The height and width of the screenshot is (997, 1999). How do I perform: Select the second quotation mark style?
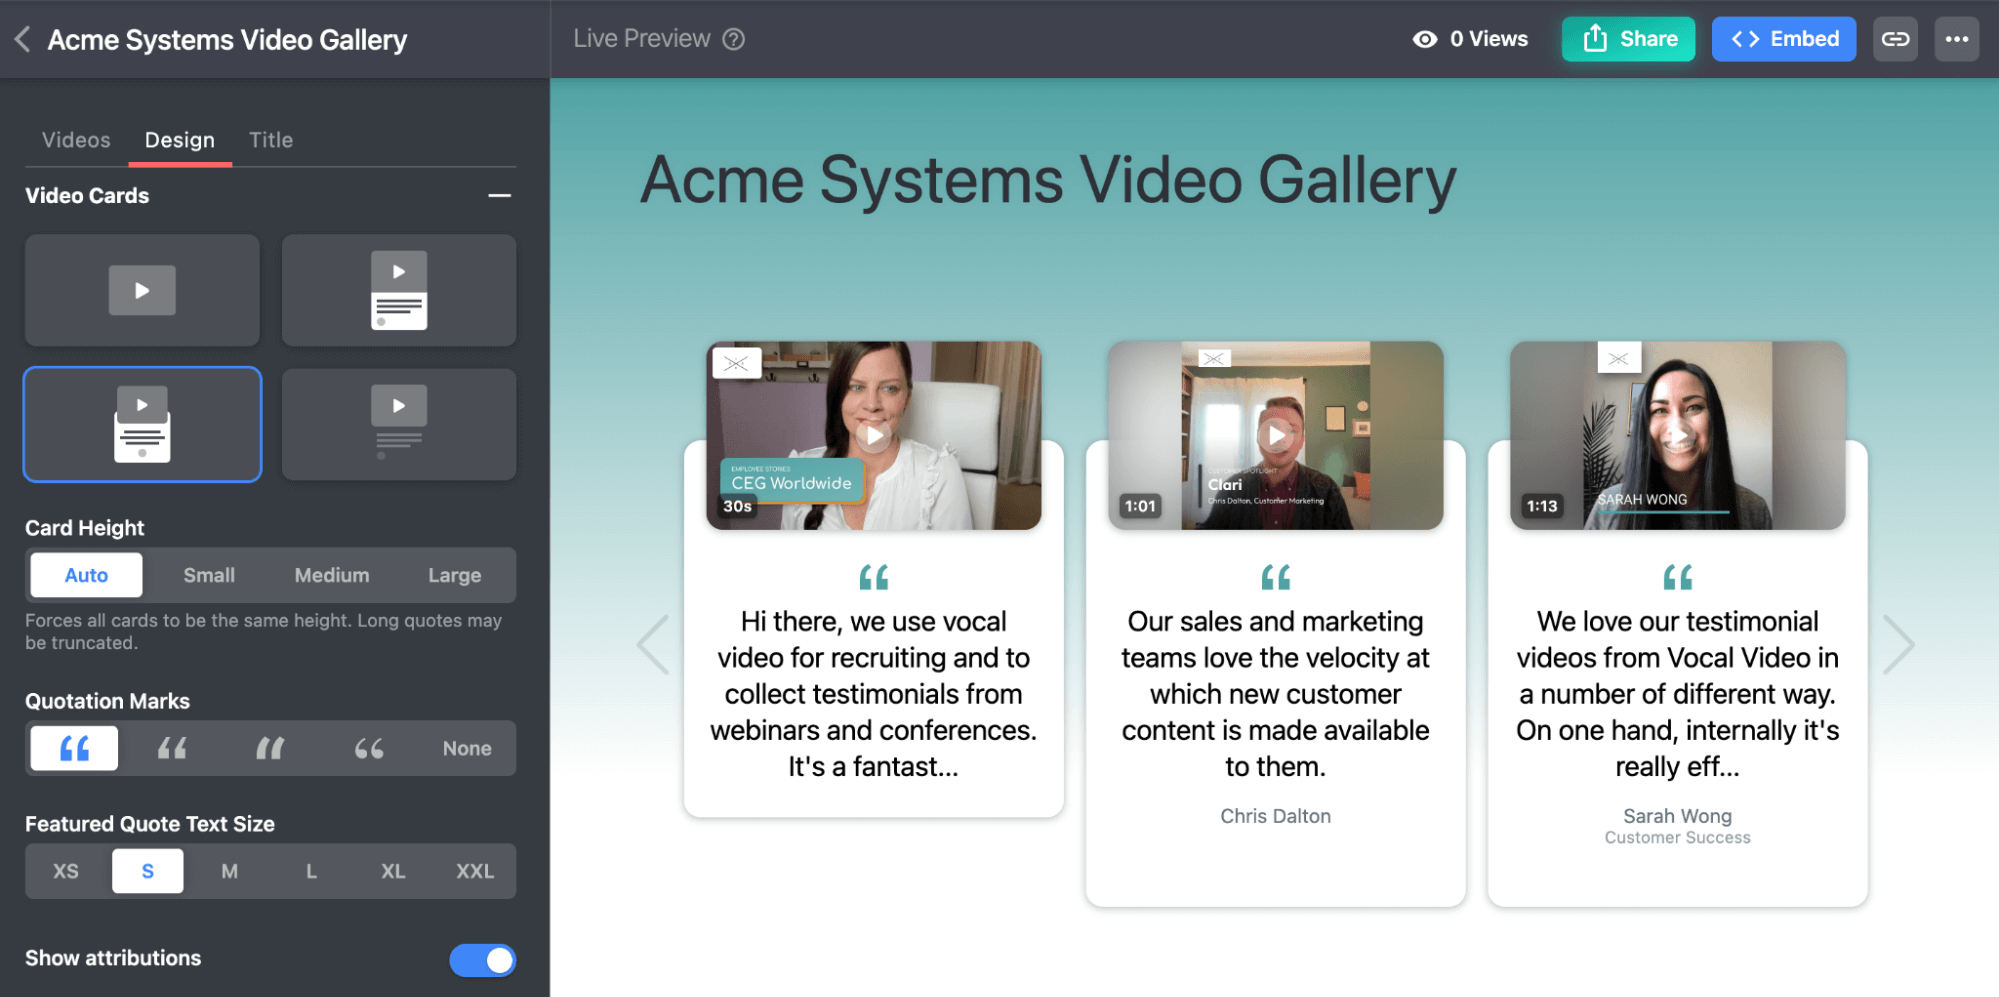coord(172,748)
